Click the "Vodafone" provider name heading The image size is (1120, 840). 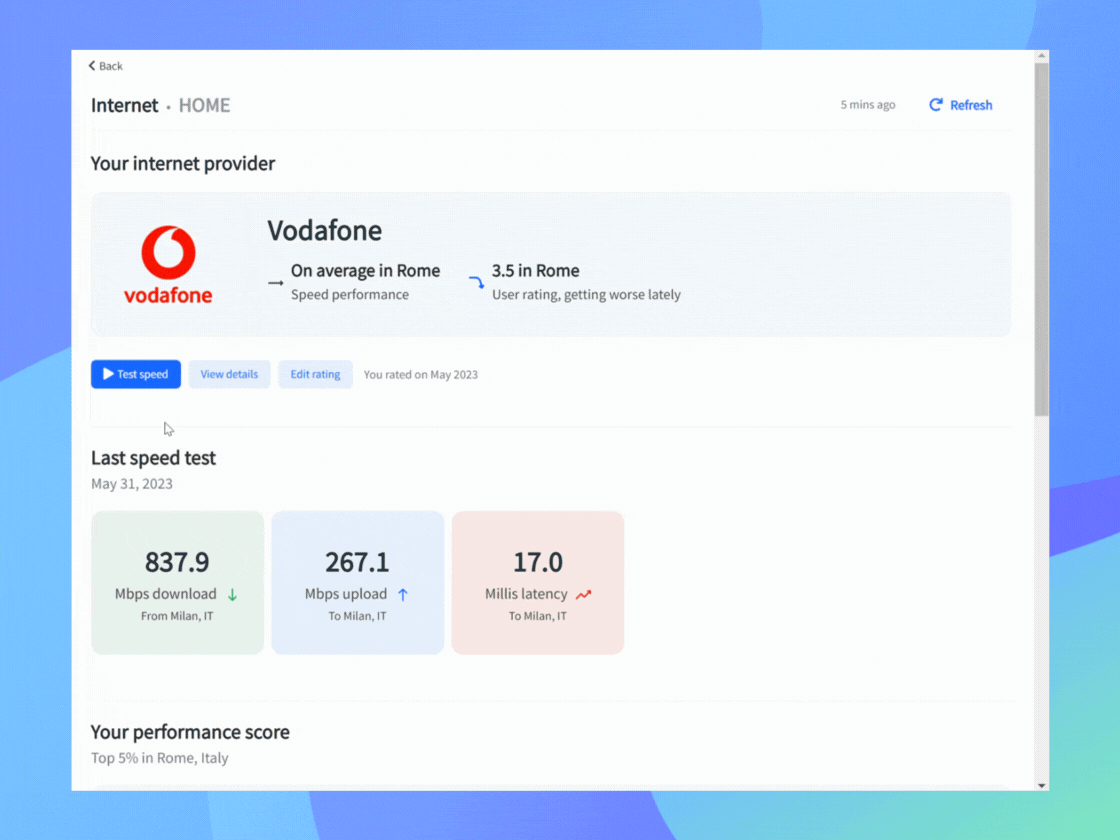(324, 231)
